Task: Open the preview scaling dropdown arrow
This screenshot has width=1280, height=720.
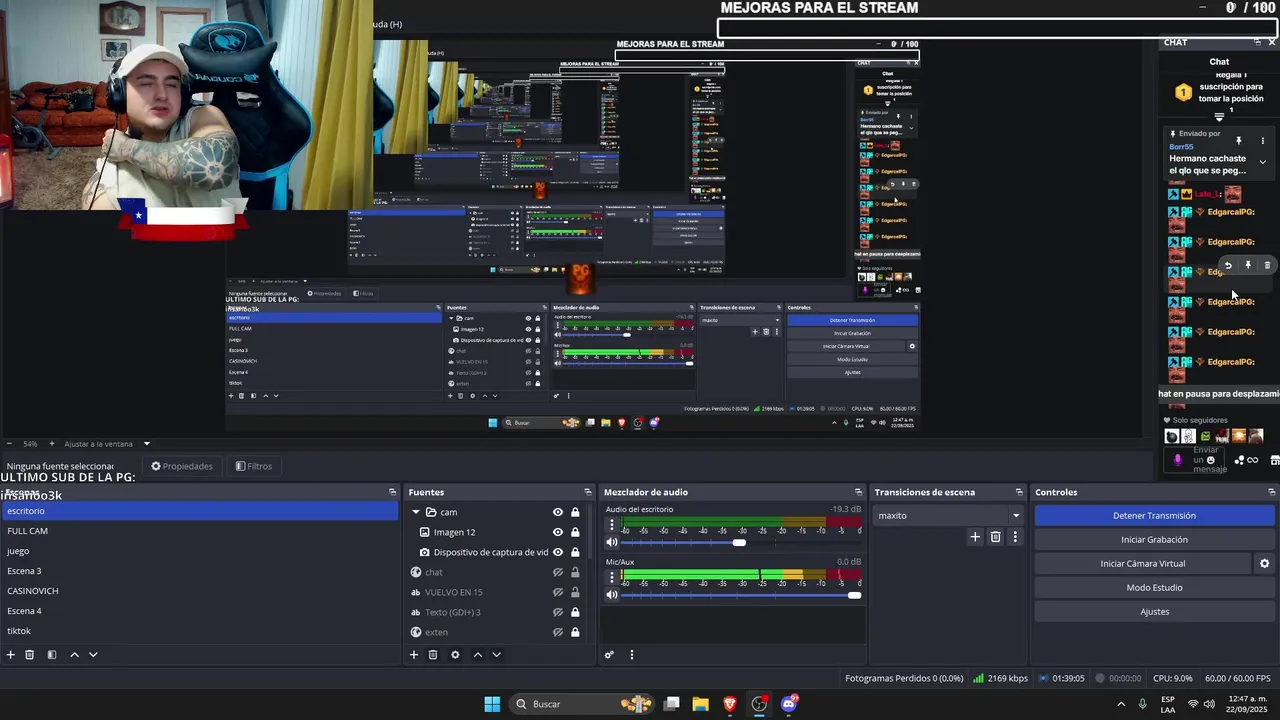Action: point(146,444)
